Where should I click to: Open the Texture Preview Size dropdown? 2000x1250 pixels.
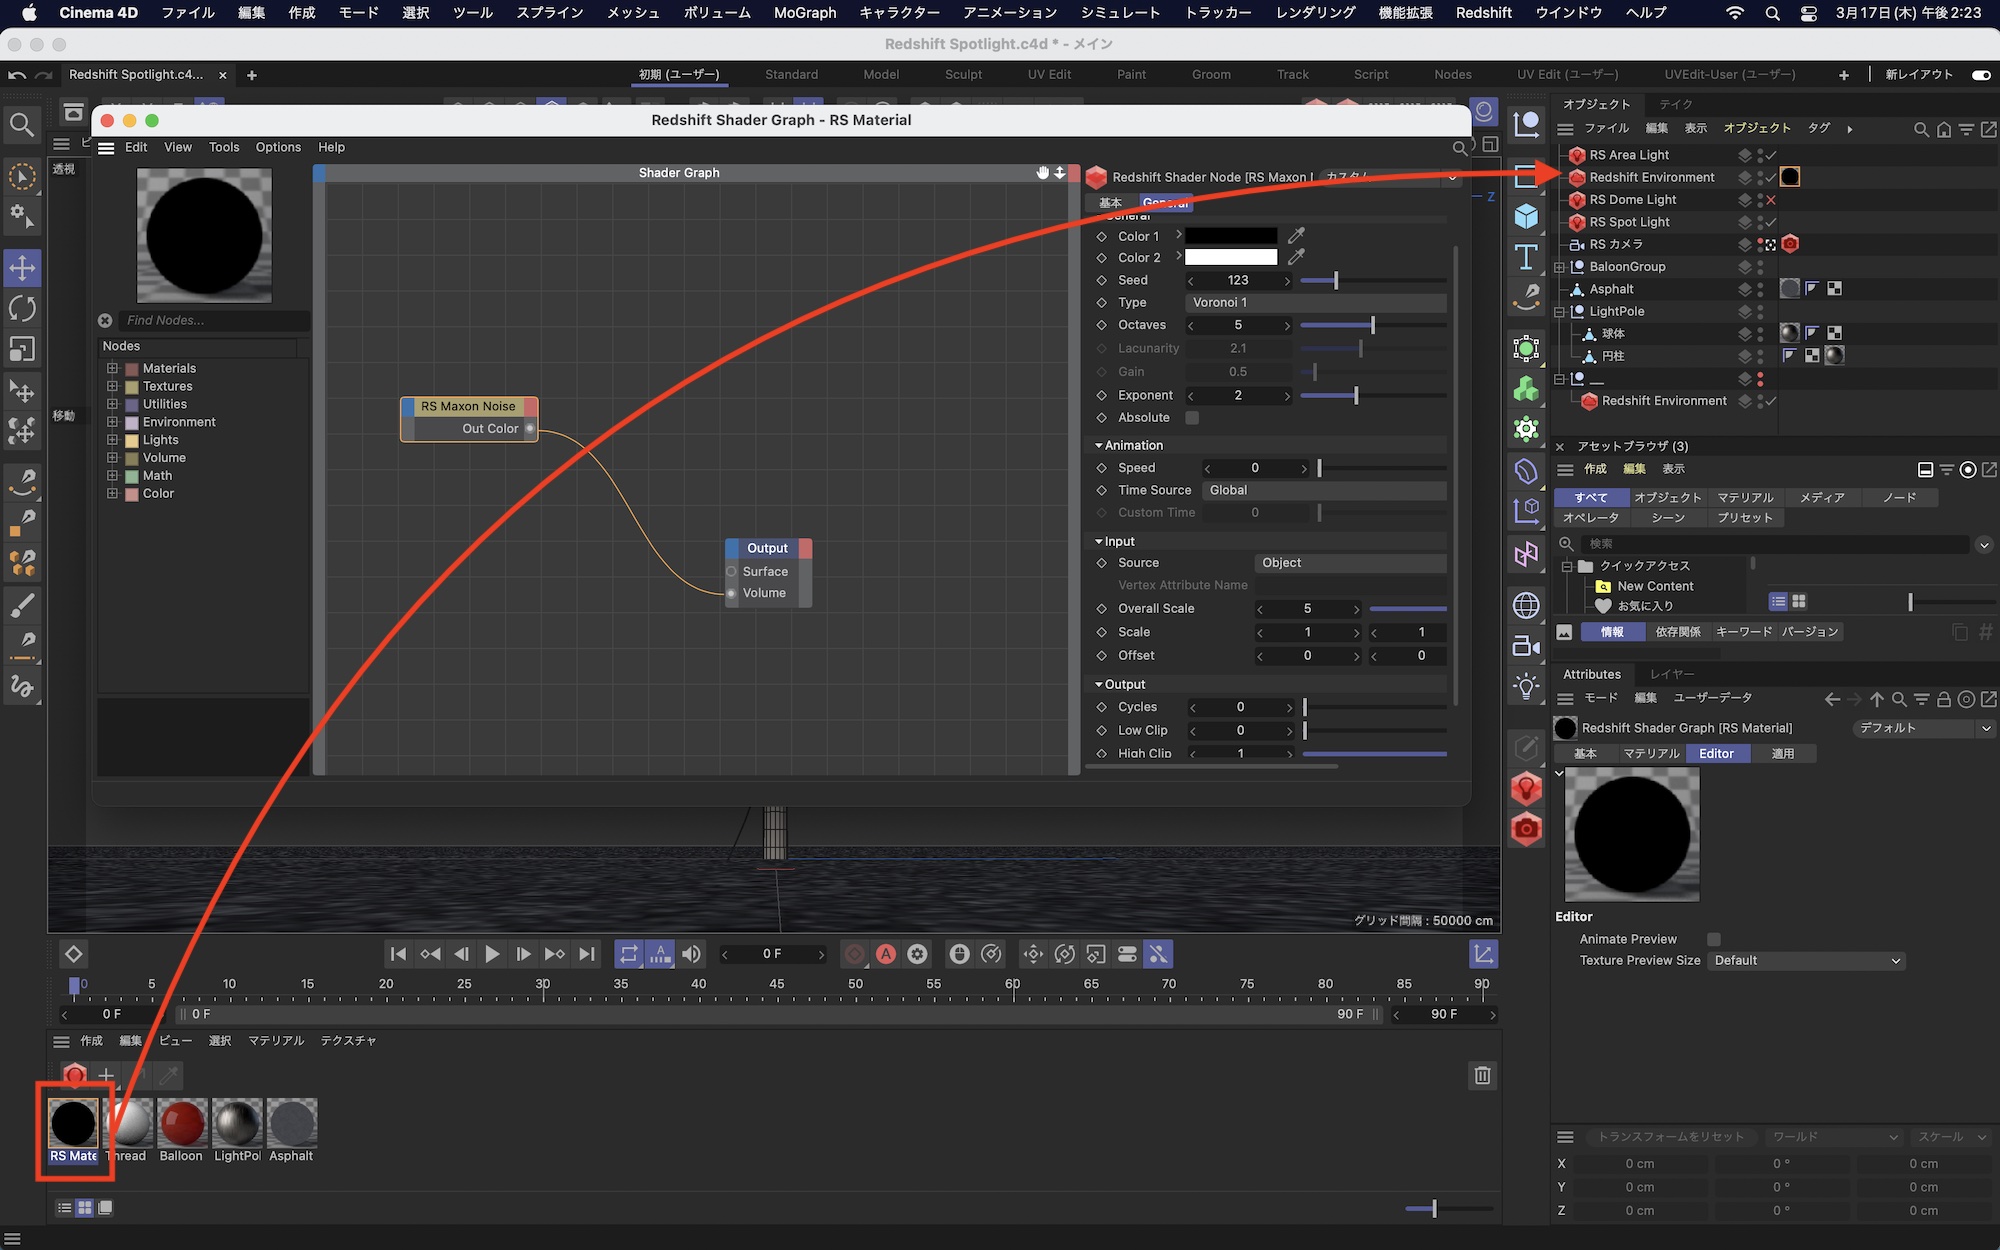1806,960
